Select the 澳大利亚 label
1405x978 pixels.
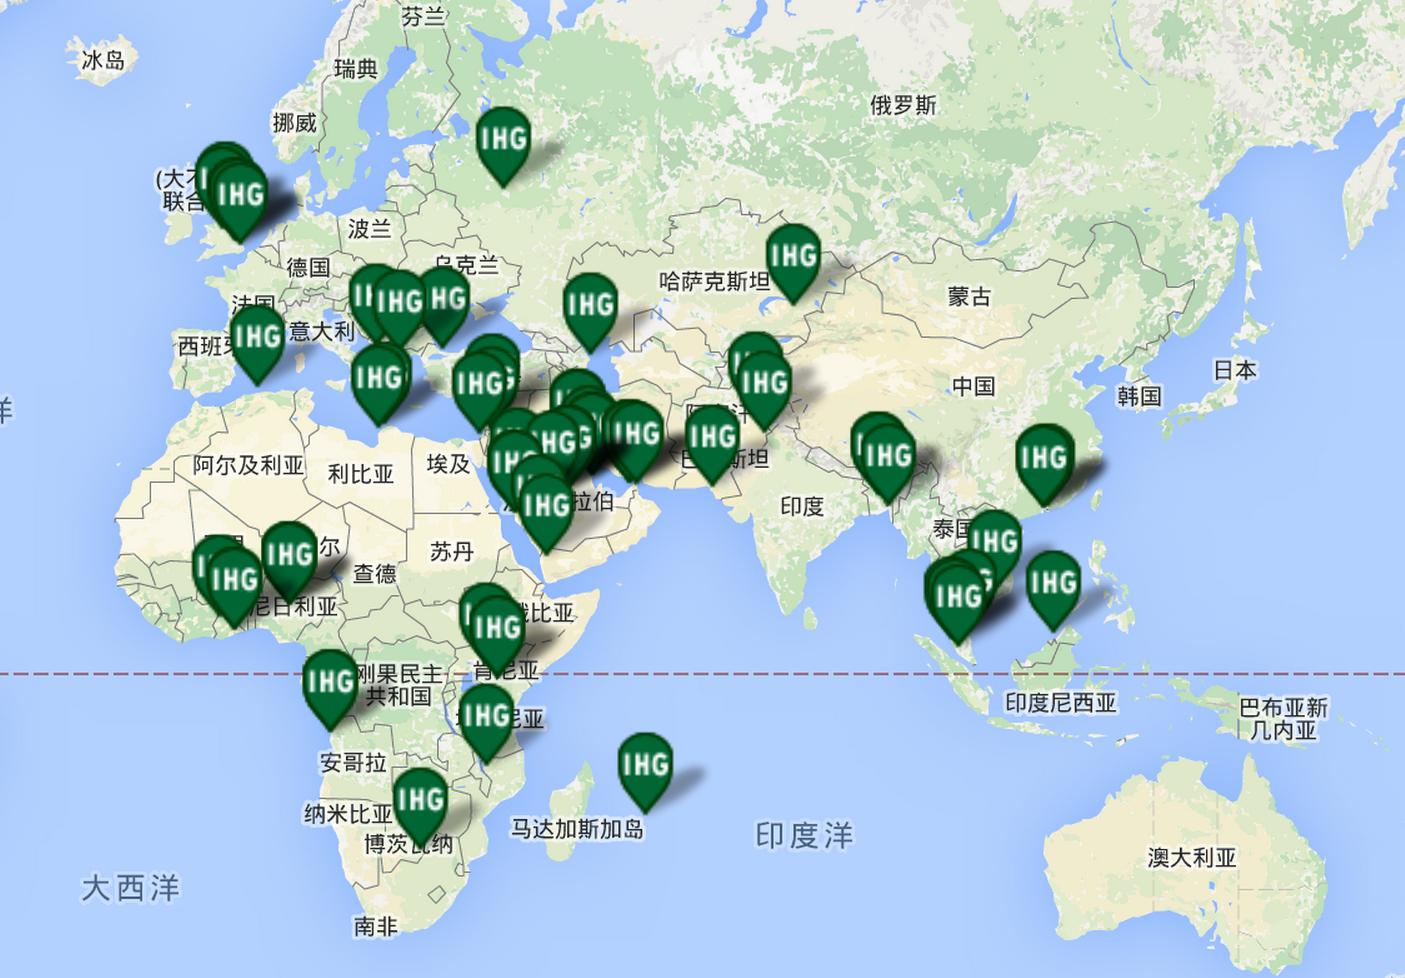click(x=1192, y=857)
